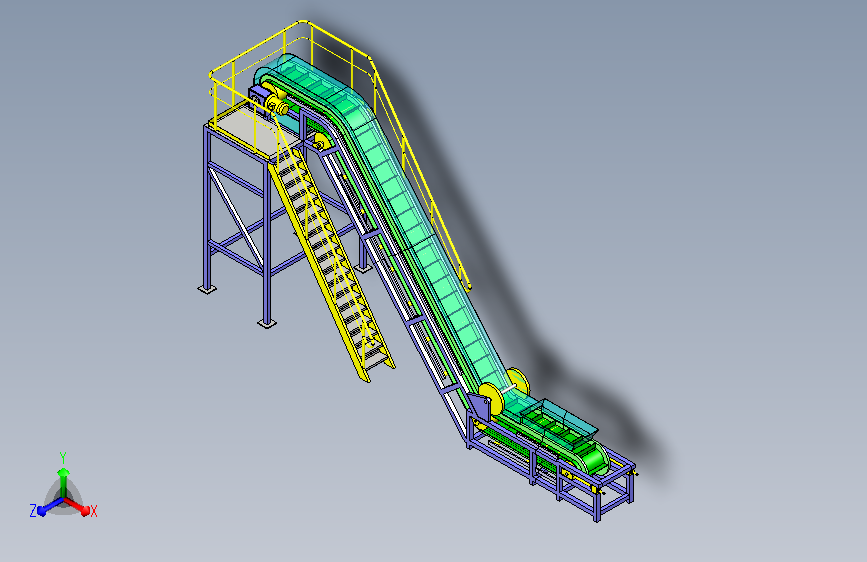
Task: Select the gray platform deck atop the tower
Action: [x=254, y=131]
